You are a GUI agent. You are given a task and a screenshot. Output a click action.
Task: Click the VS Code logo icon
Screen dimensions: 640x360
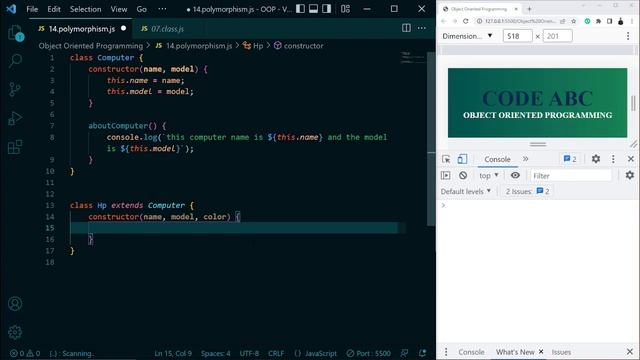(11, 9)
